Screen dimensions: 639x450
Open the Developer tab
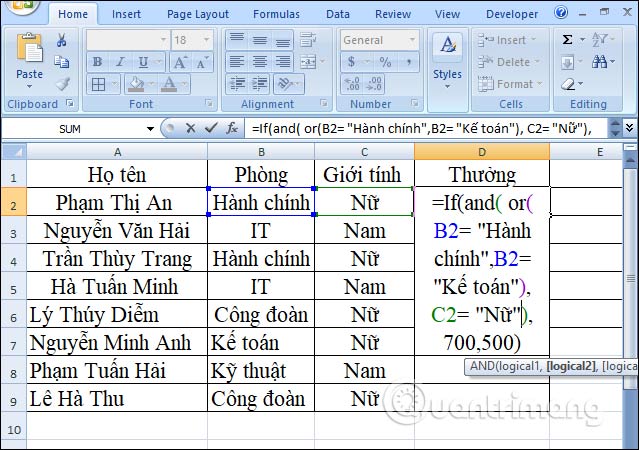pos(512,14)
